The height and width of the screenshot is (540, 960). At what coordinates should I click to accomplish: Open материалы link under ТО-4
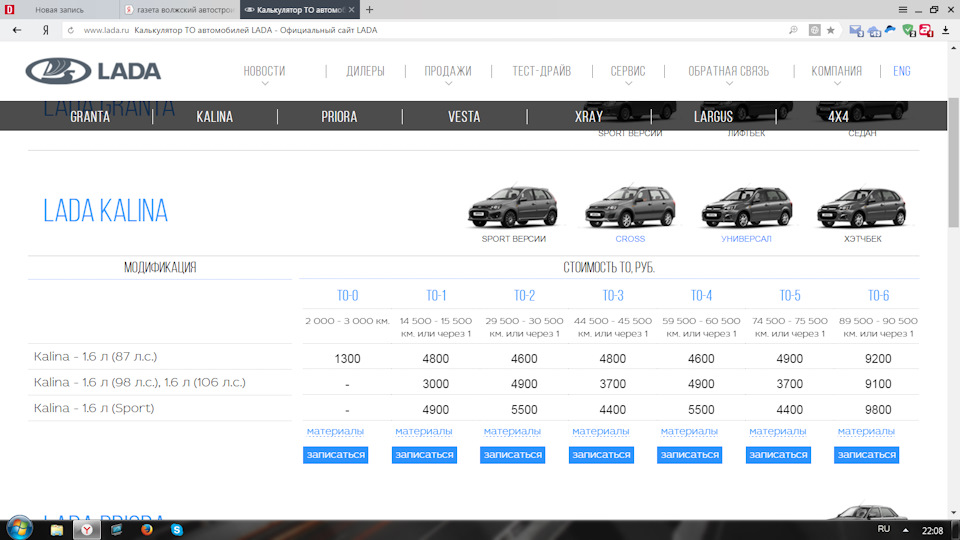[x=689, y=432]
